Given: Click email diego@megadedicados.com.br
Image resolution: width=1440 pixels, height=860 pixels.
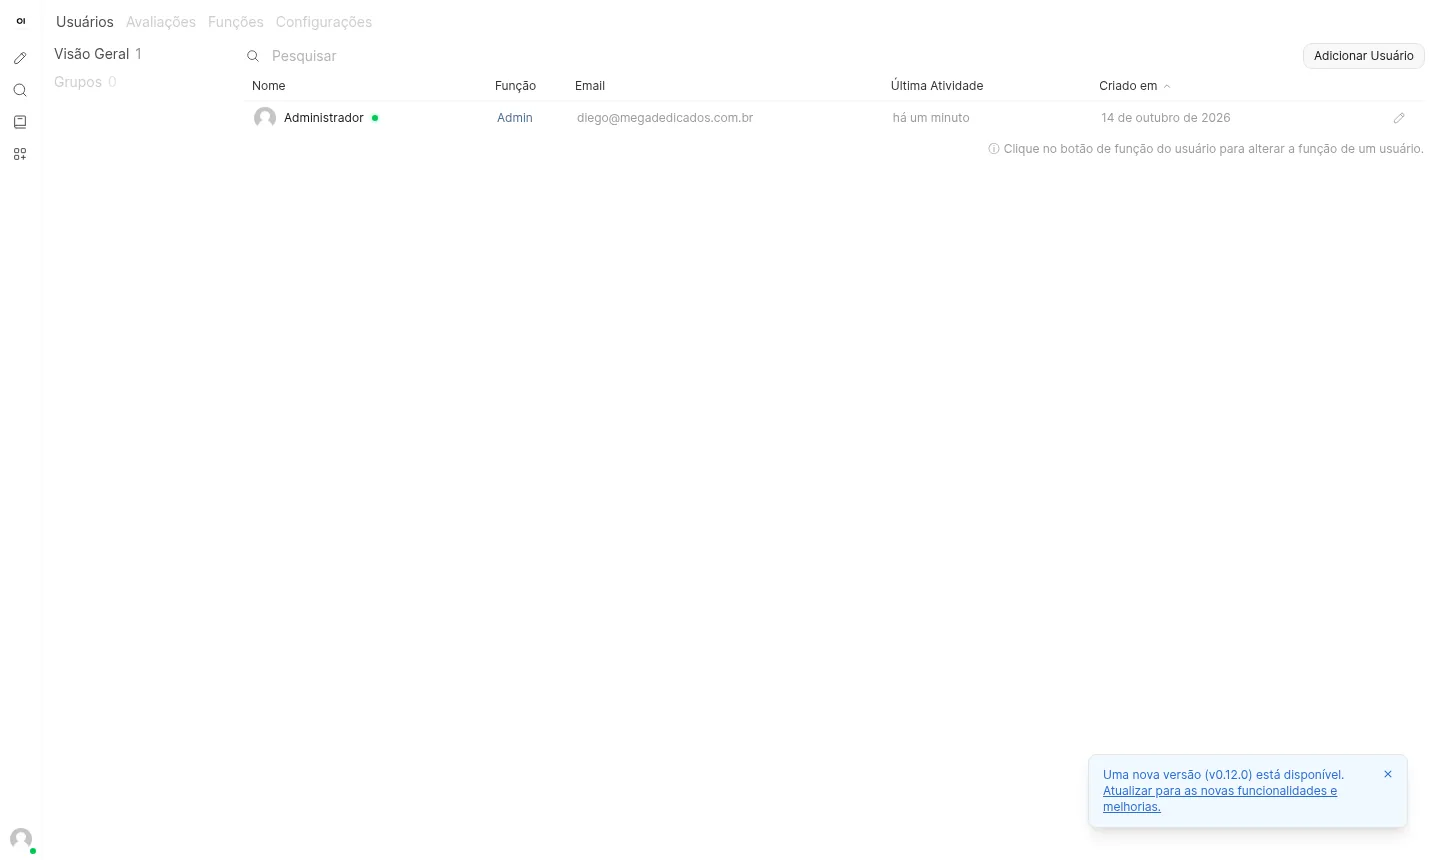Looking at the screenshot, I should click(665, 118).
